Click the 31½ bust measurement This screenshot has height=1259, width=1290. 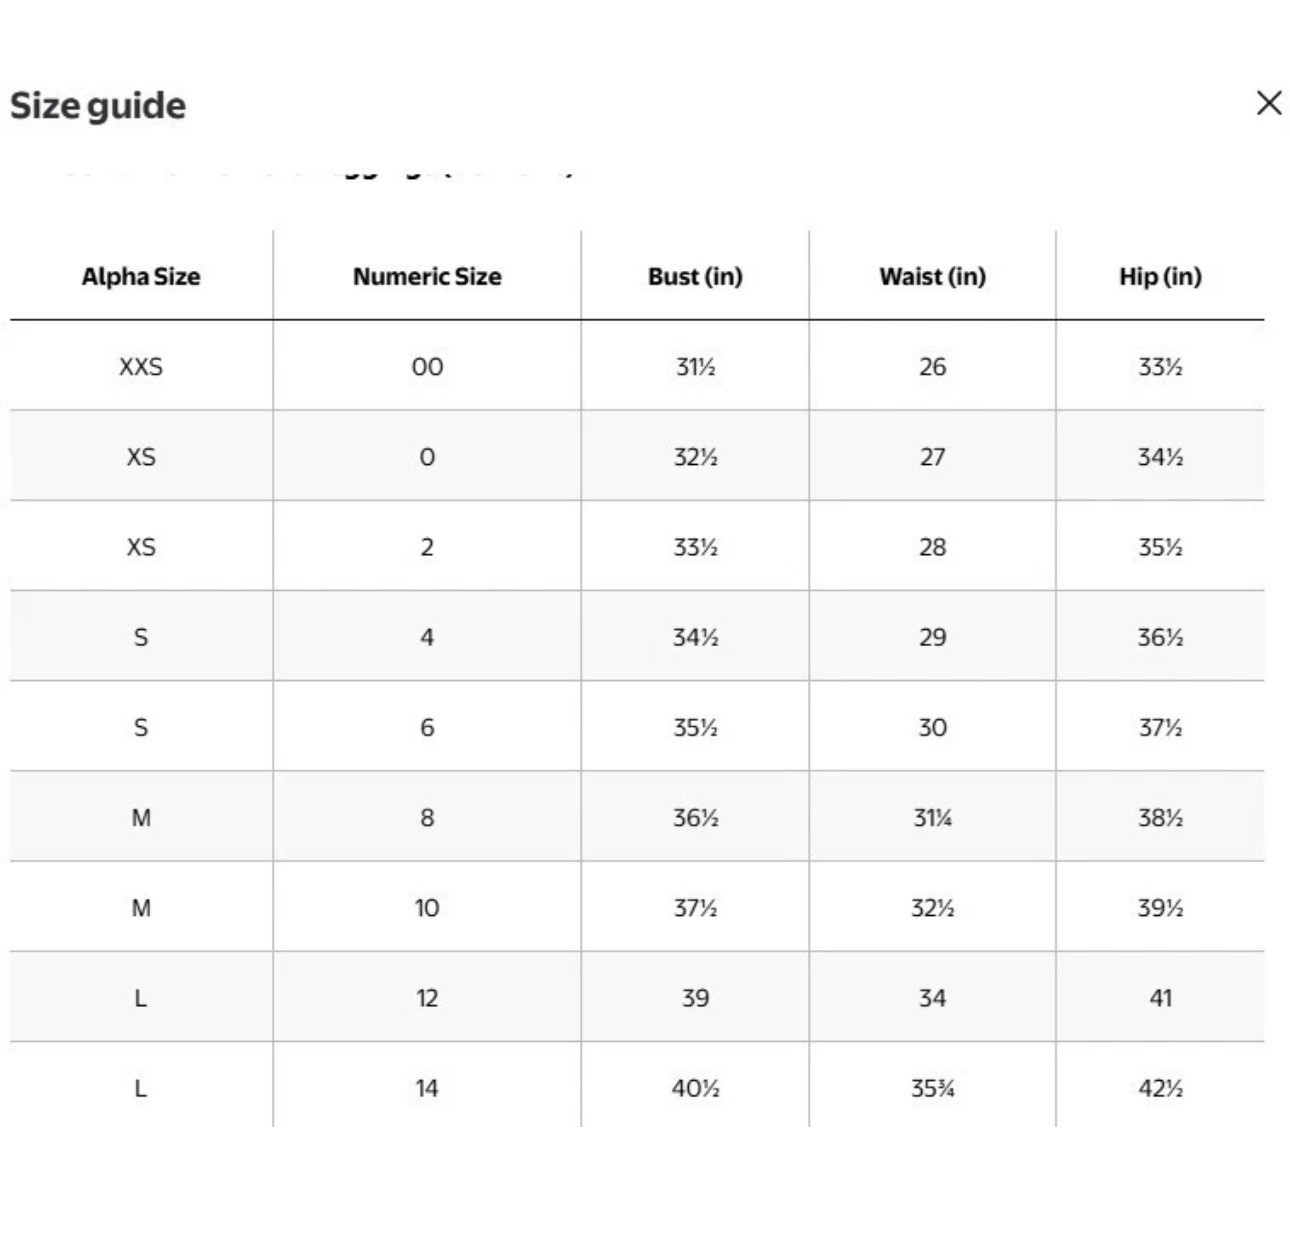click(x=695, y=367)
